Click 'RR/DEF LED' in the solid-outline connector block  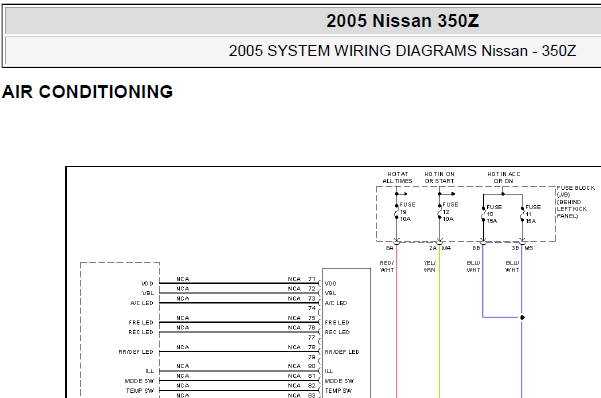click(342, 352)
